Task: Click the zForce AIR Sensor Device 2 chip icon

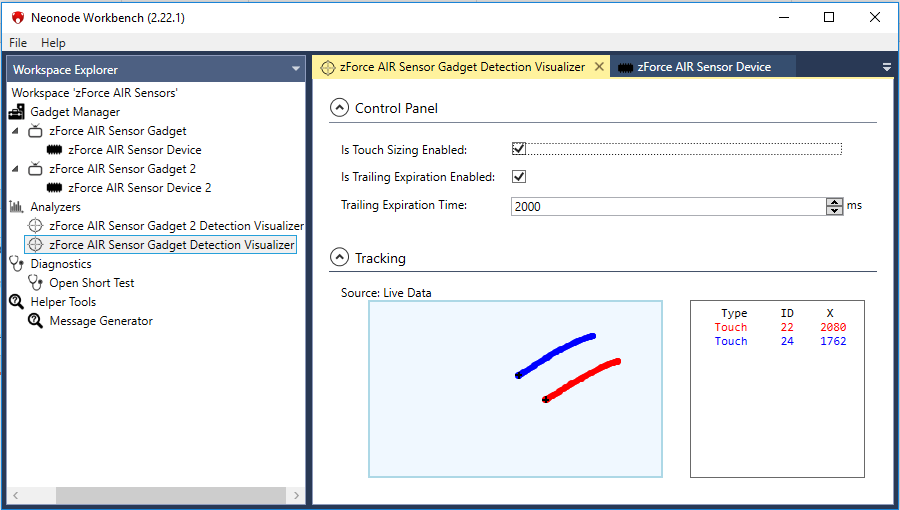Action: click(x=55, y=188)
